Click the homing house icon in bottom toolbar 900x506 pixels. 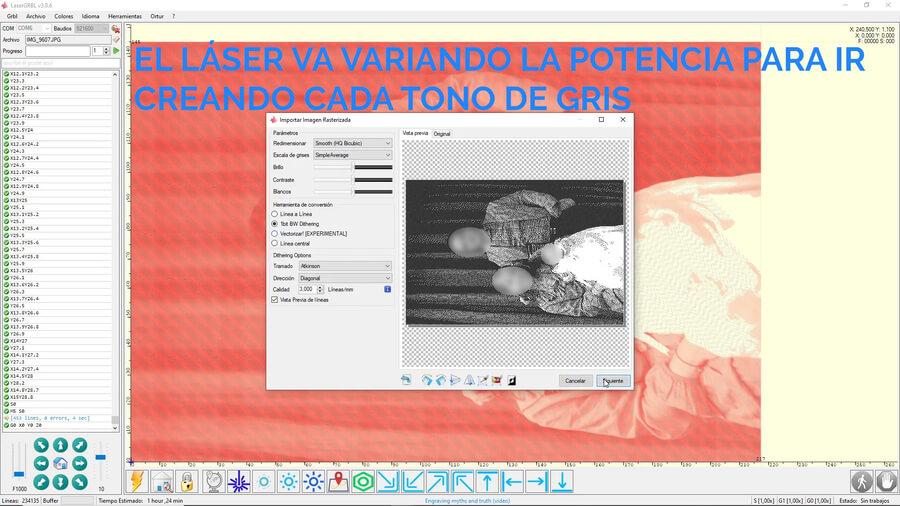pos(162,481)
